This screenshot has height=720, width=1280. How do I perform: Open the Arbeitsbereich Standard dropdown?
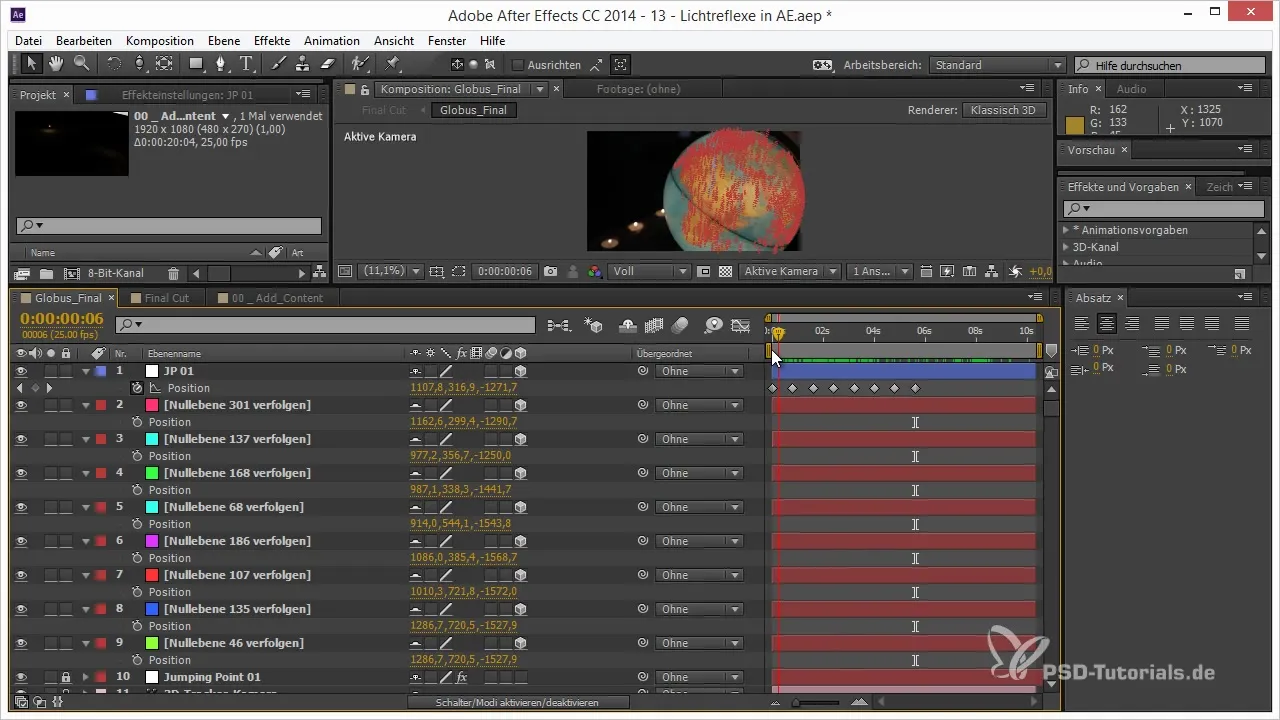[x=997, y=65]
